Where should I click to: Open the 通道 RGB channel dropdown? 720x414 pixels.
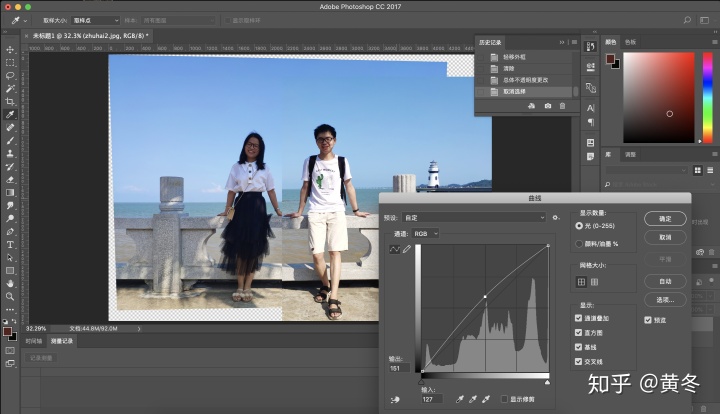[425, 234]
